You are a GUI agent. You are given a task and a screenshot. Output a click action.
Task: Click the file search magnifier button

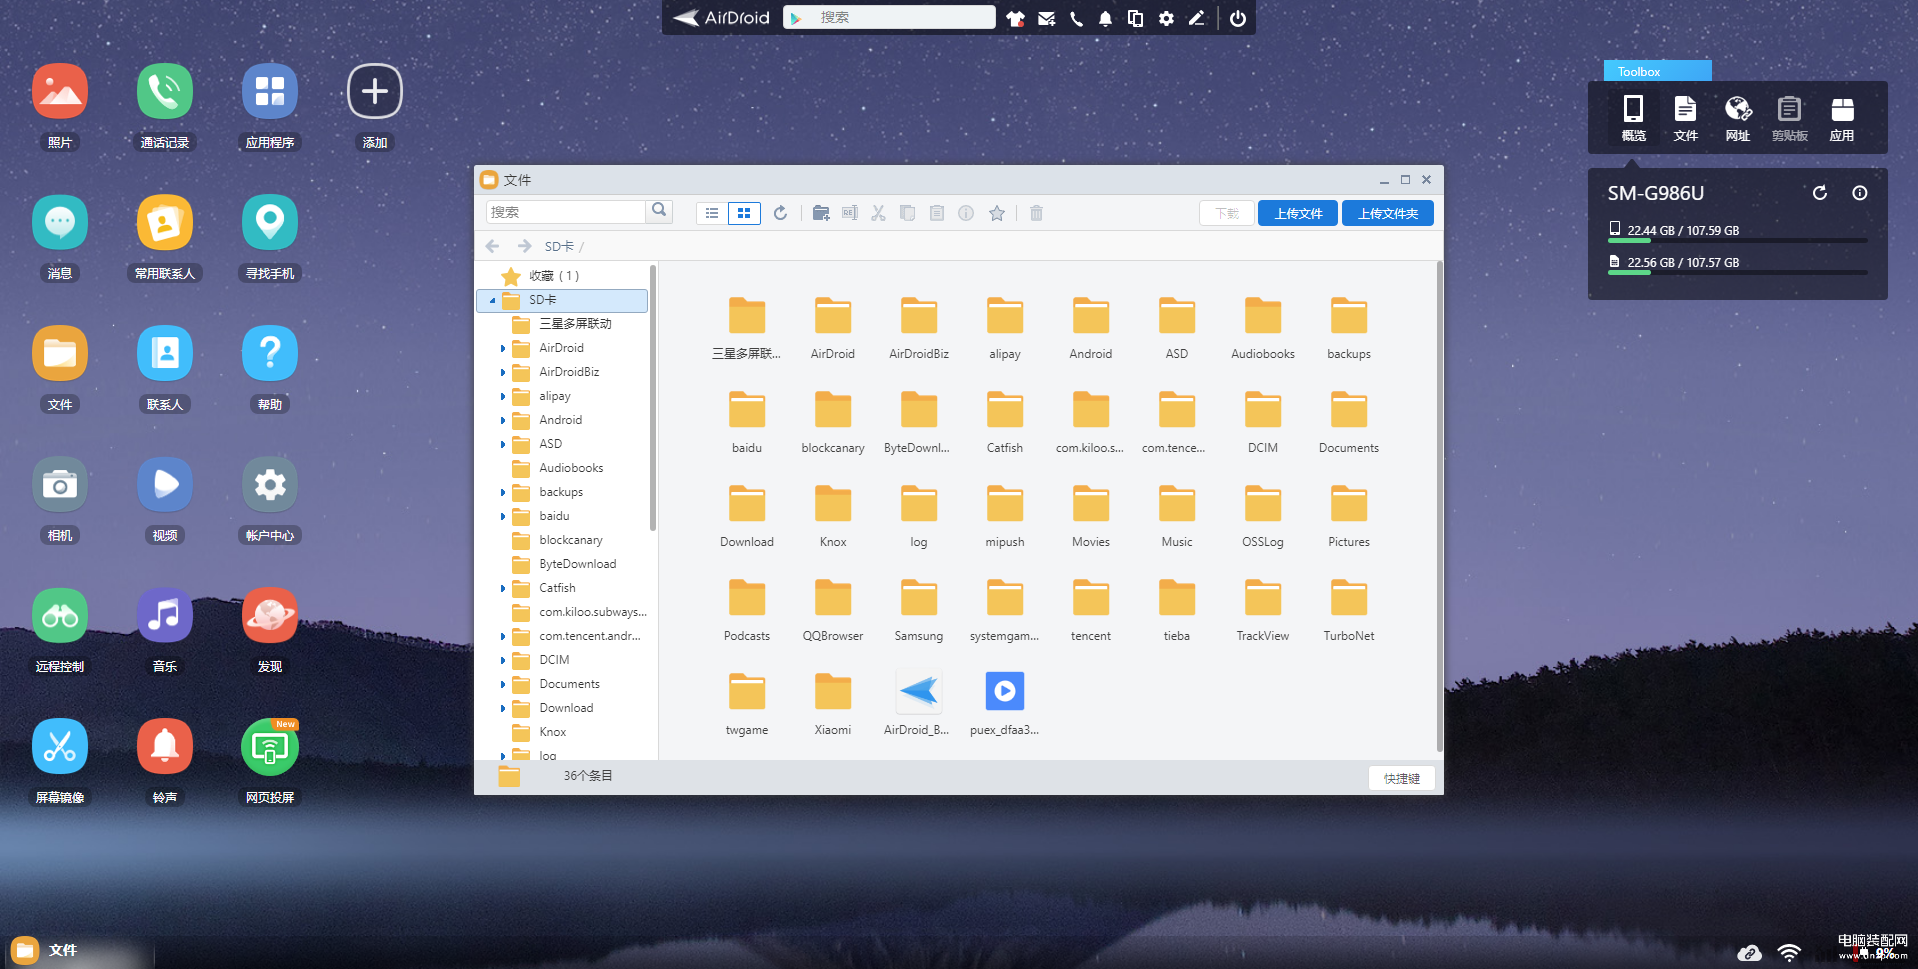(x=659, y=211)
